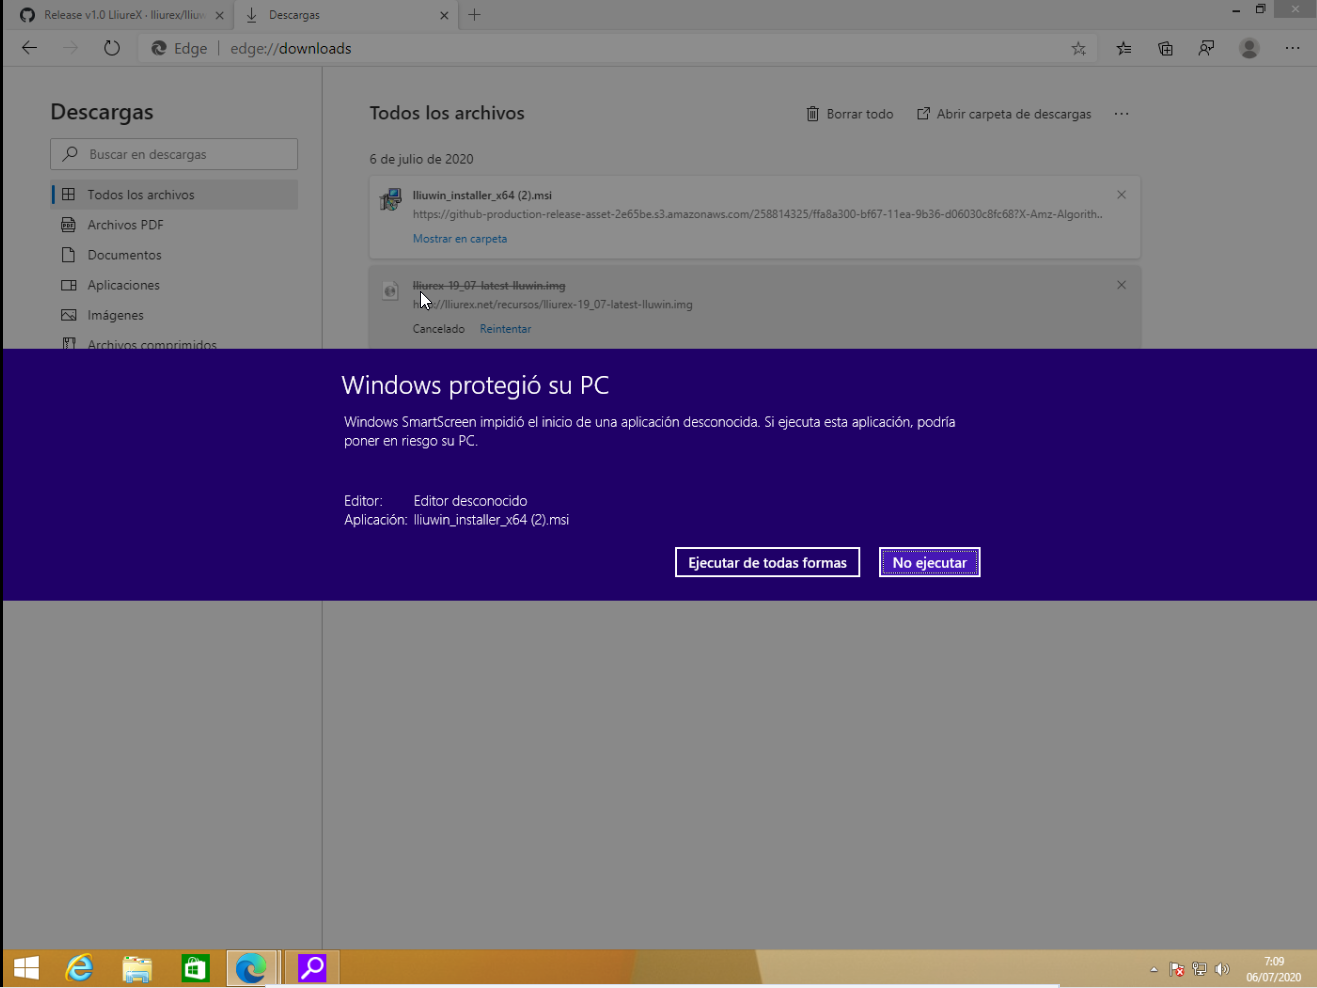Select Todos los archivos in sidebar
Screen dimensions: 1317x988
(175, 195)
